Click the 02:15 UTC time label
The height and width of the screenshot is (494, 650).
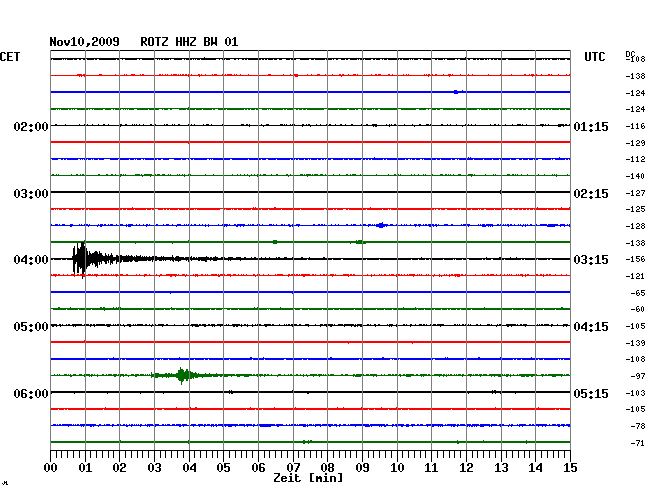tap(591, 194)
